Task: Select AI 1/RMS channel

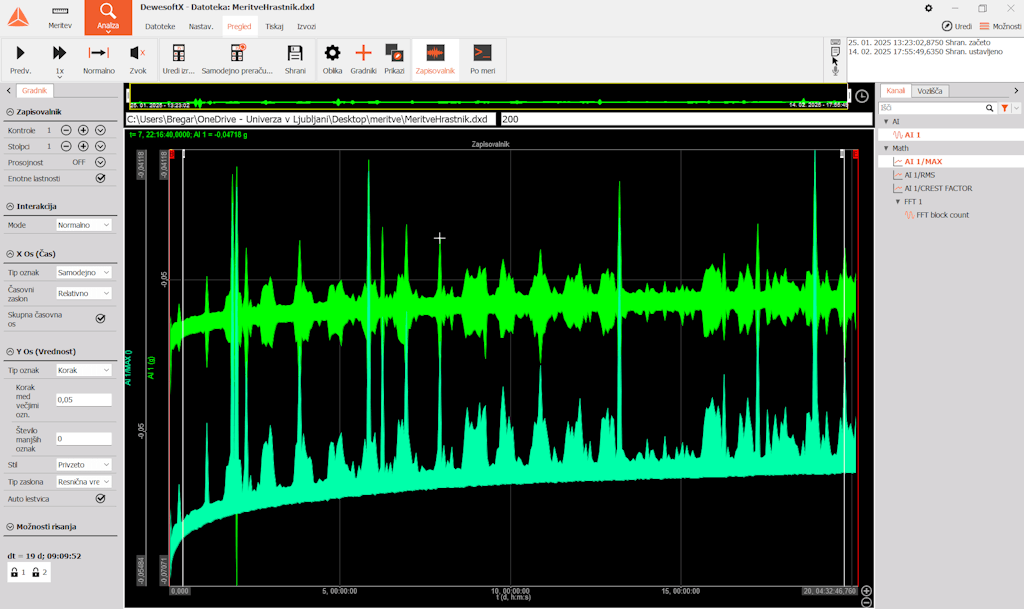Action: (920, 175)
